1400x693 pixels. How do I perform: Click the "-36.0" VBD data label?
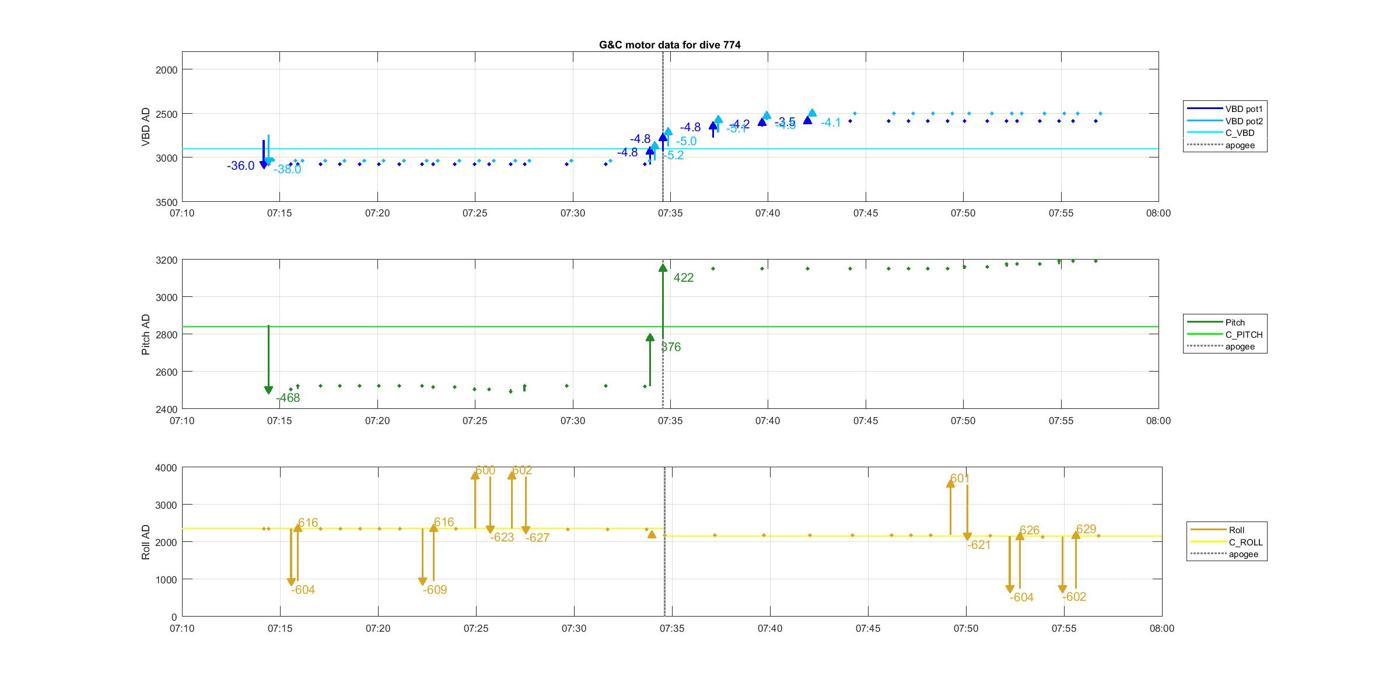(241, 166)
